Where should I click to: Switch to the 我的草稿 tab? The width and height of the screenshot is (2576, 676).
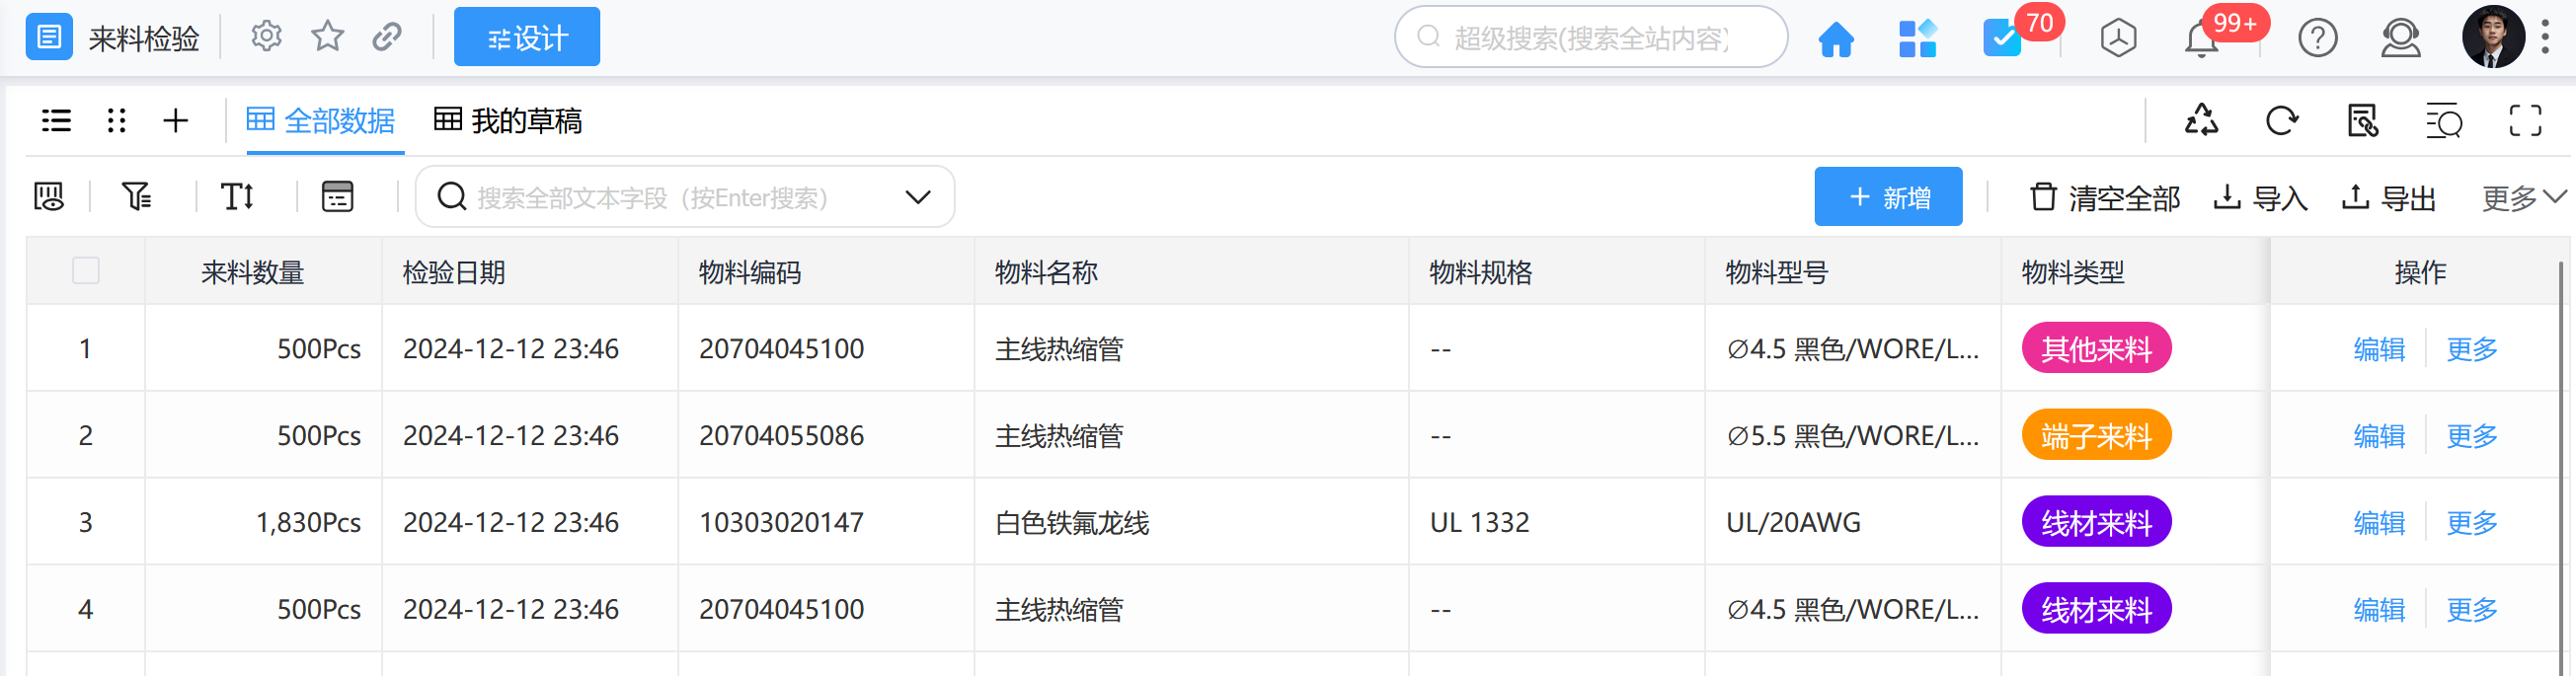508,121
